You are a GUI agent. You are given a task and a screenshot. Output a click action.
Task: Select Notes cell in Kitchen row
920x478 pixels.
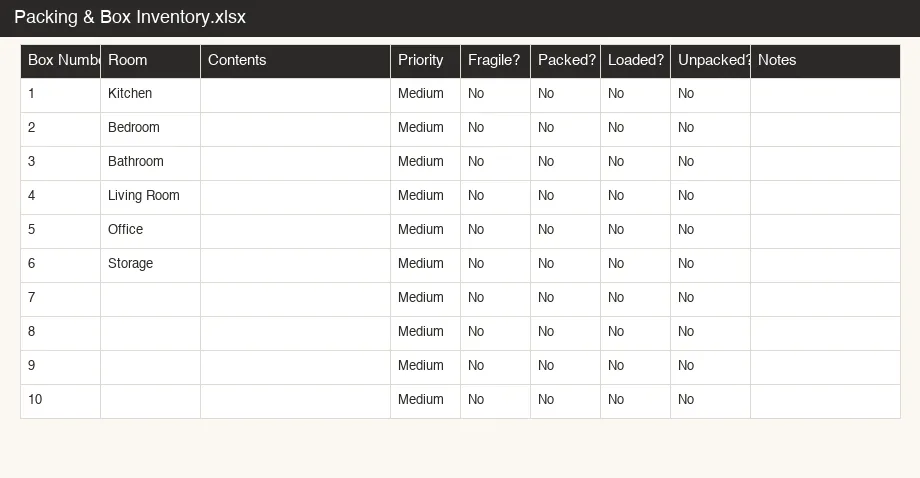pyautogui.click(x=825, y=95)
